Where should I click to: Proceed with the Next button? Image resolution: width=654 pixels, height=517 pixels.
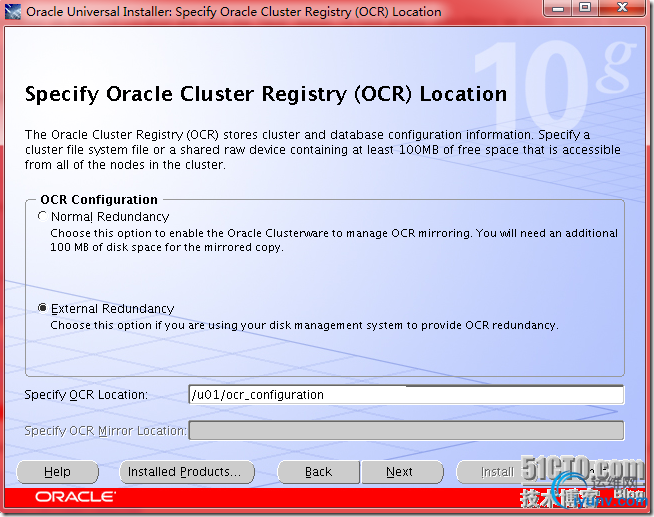point(402,472)
